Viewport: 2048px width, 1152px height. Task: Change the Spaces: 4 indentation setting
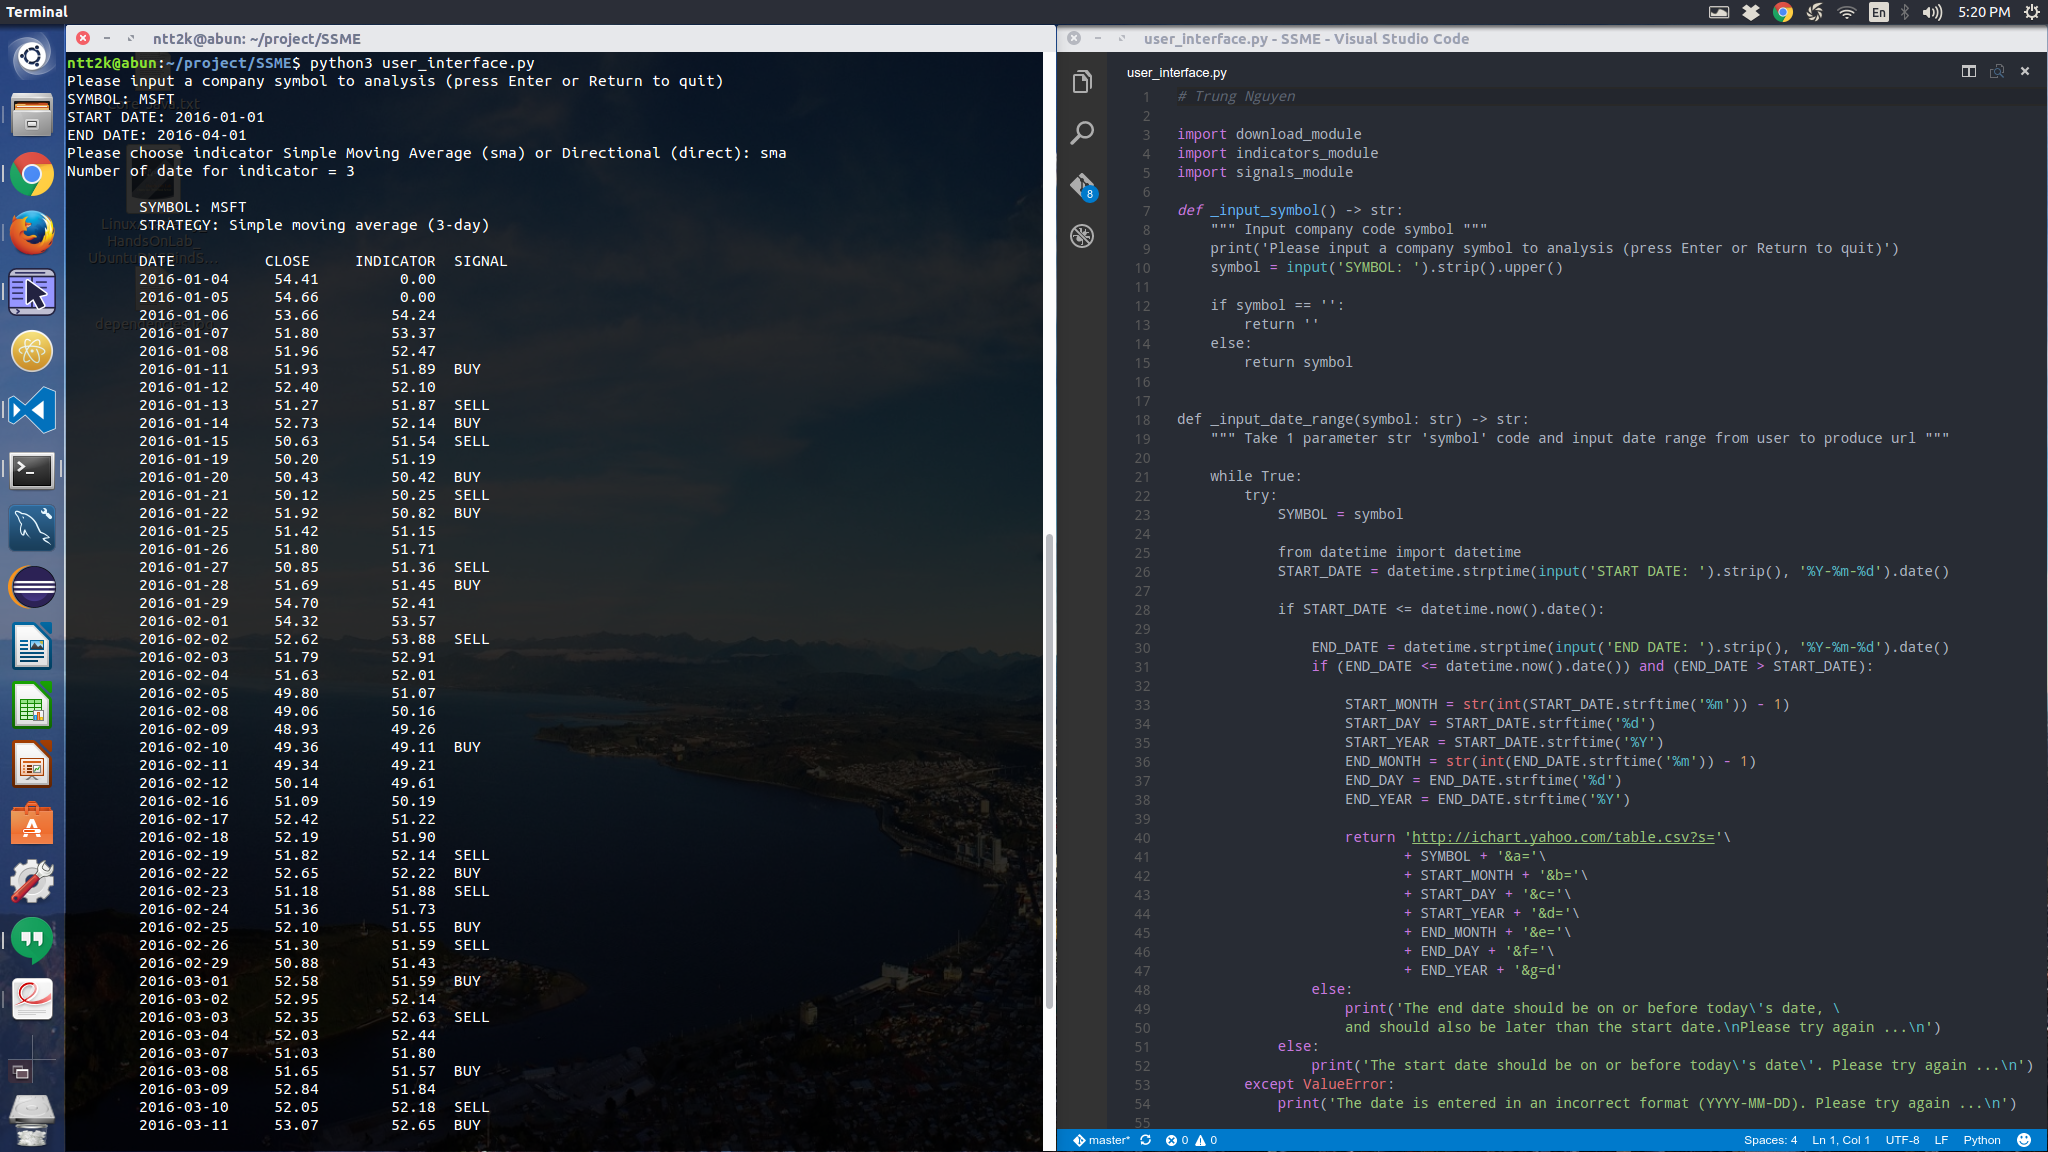[1770, 1140]
